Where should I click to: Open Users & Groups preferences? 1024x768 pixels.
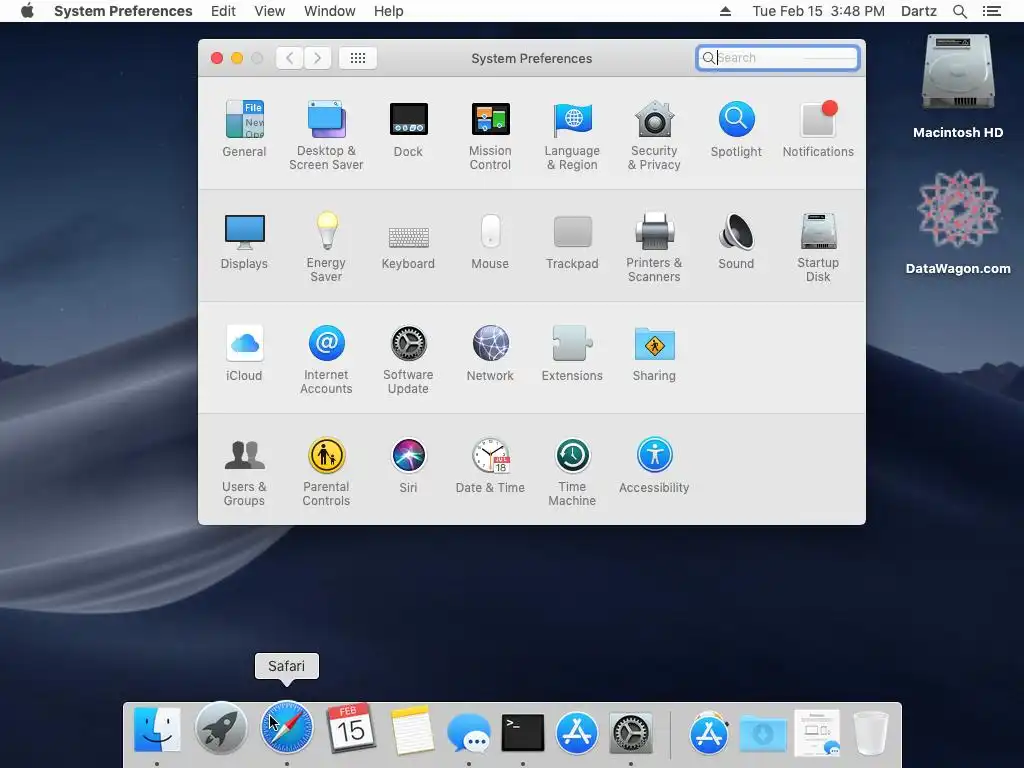coord(244,472)
